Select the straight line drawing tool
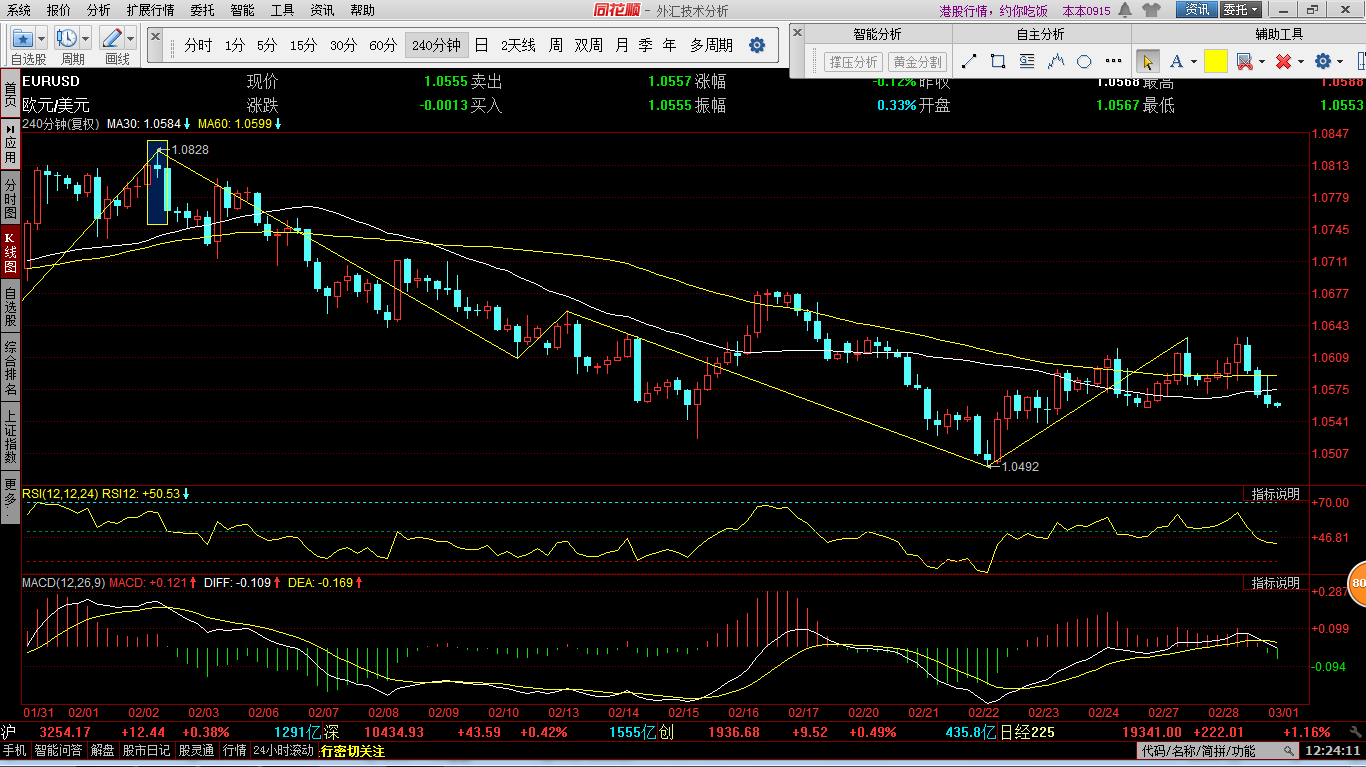The width and height of the screenshot is (1366, 767). click(x=968, y=62)
